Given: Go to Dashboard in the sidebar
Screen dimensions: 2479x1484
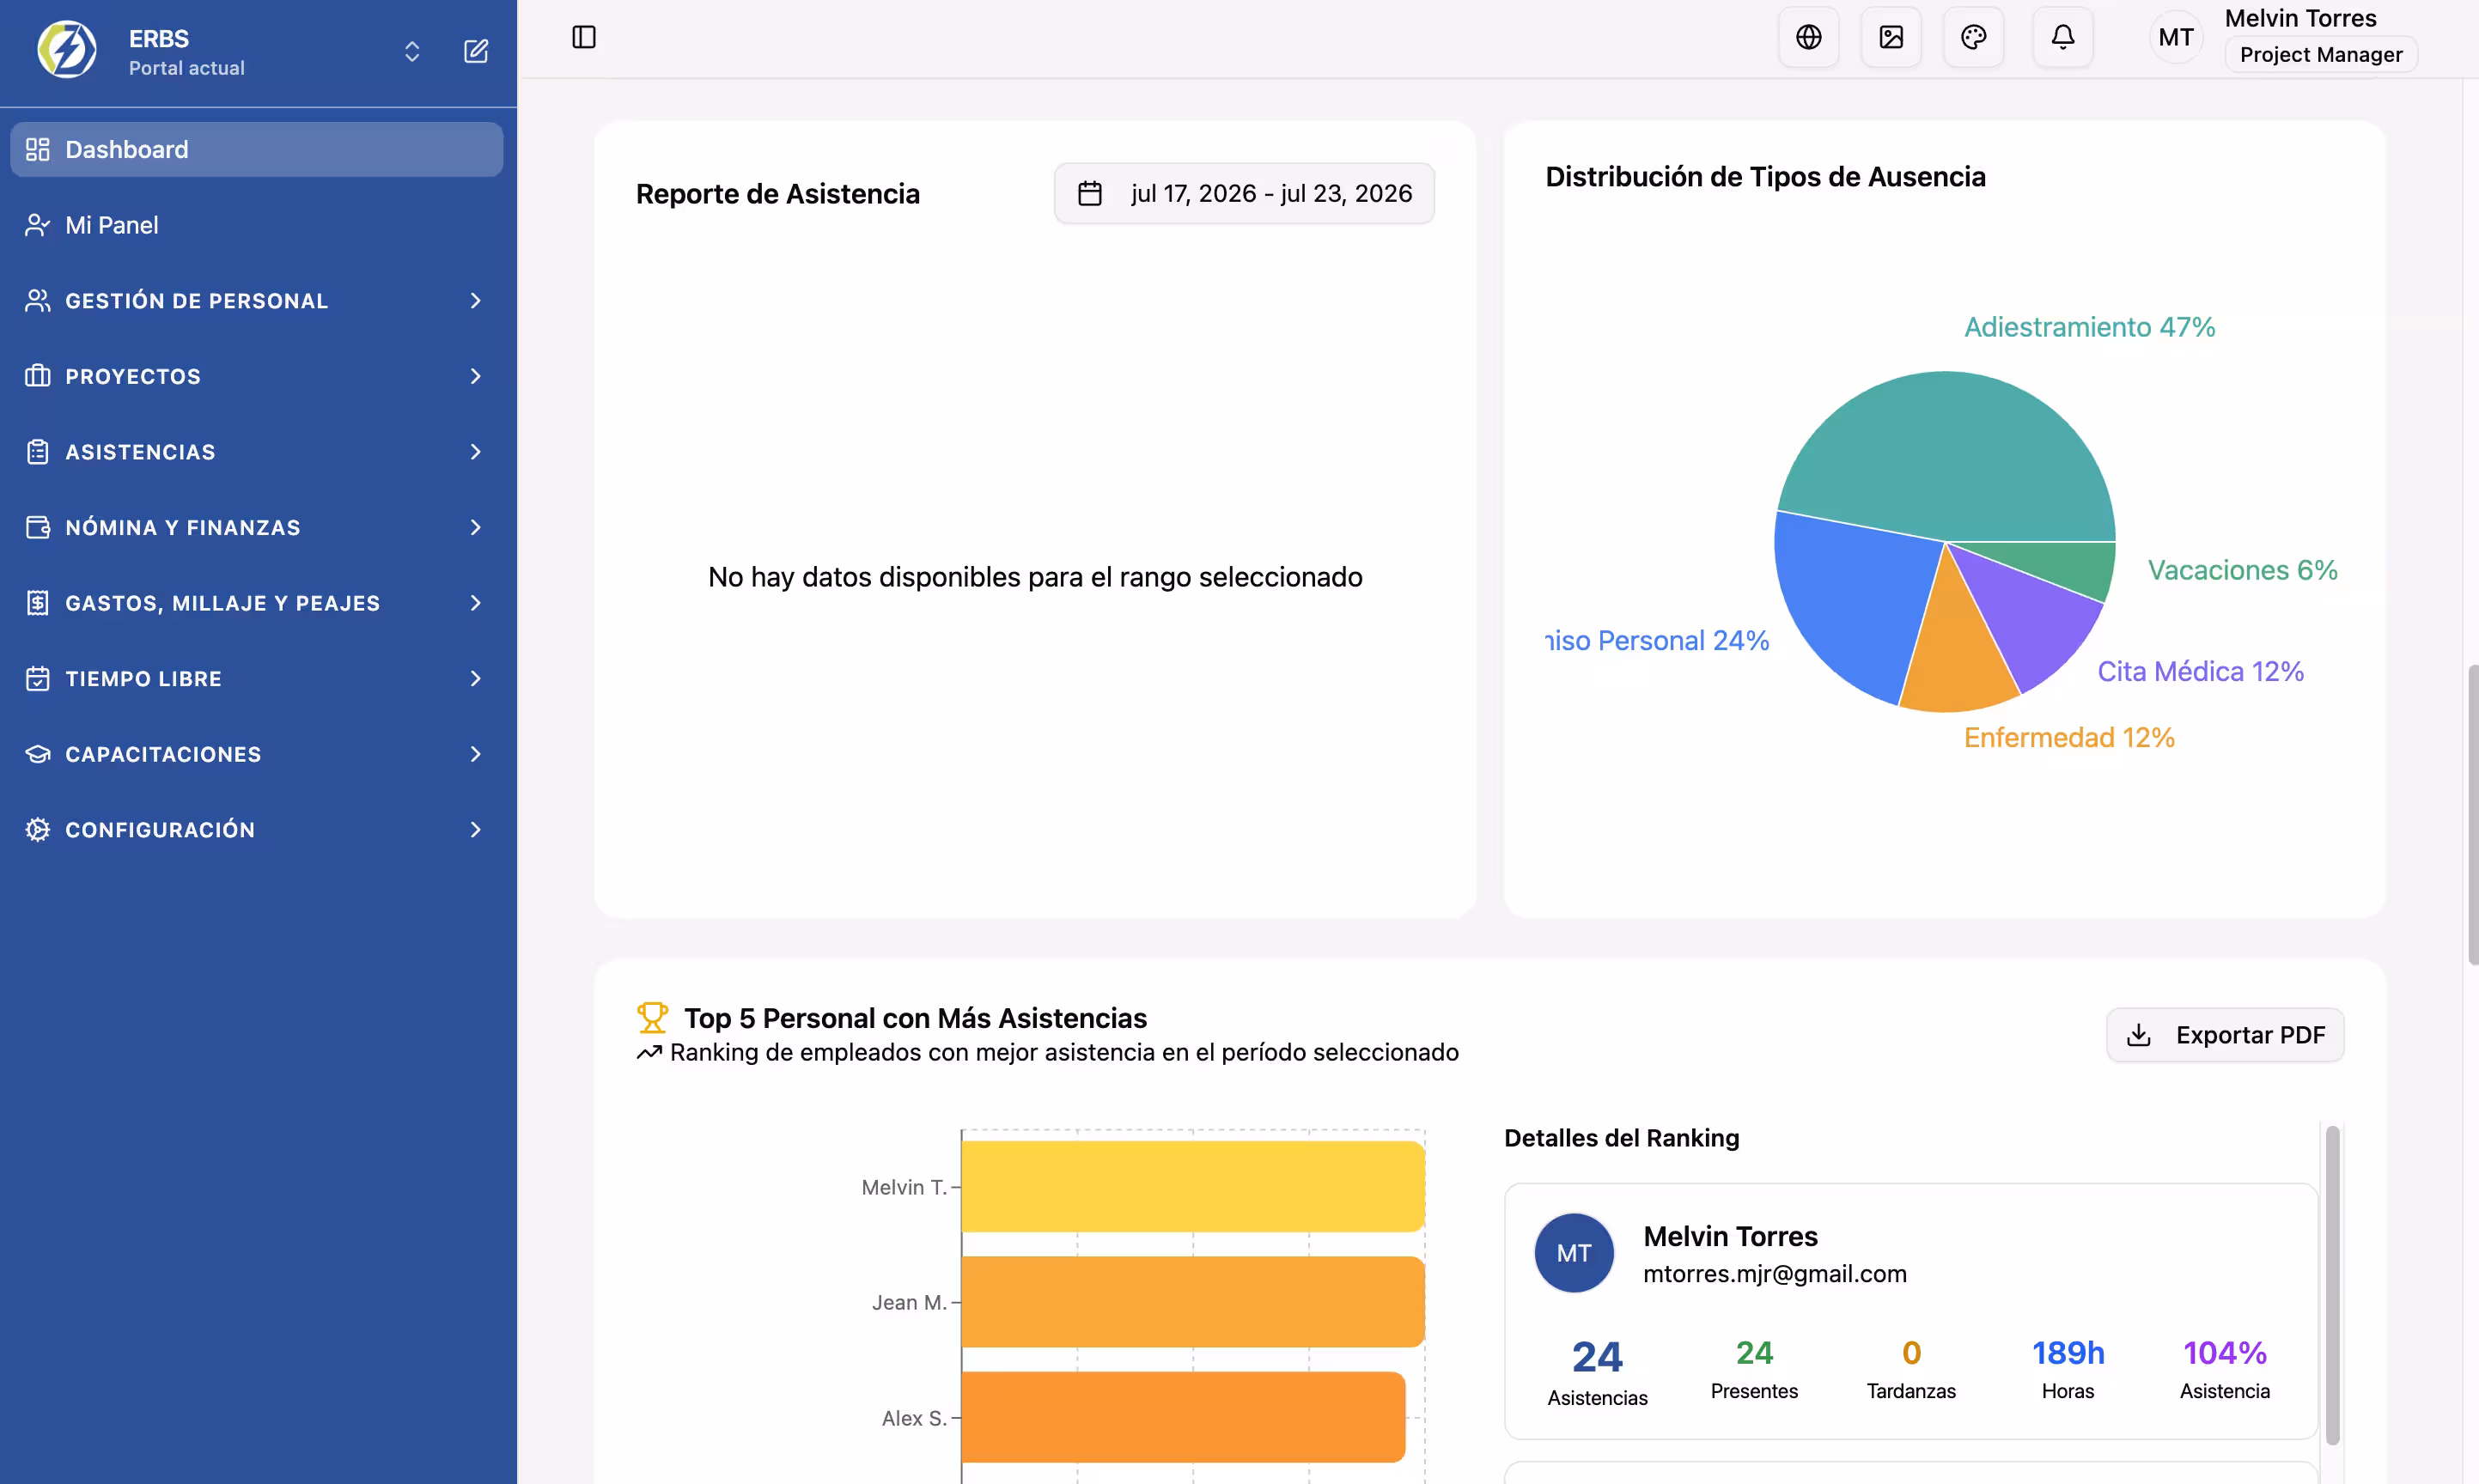Looking at the screenshot, I should 257,150.
